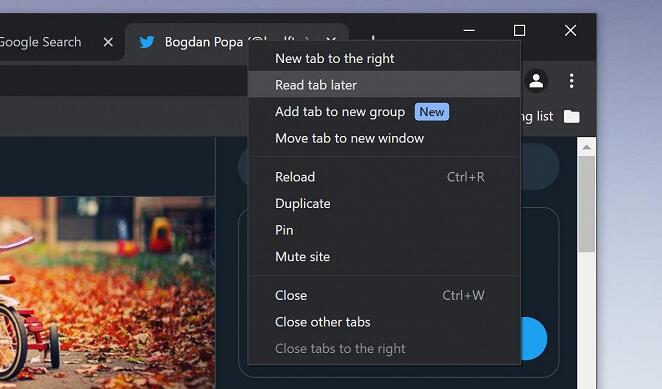Choose Read tab later
Screen dimensions: 662x389
point(384,85)
